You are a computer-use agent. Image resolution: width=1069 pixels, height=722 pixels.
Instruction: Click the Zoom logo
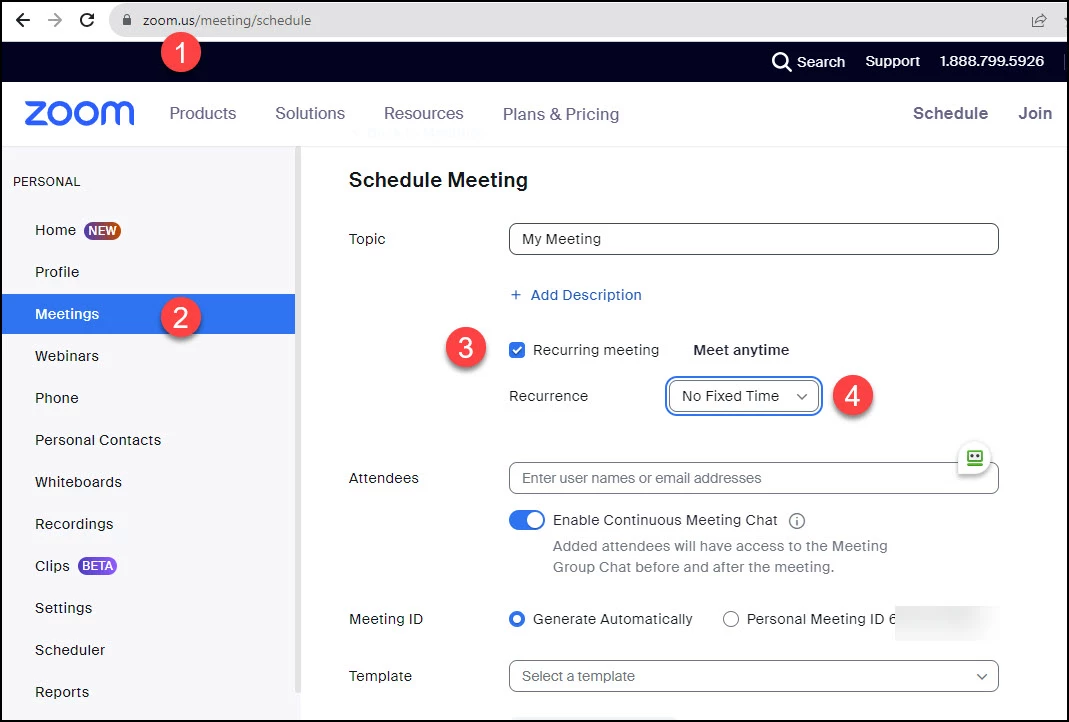[x=80, y=113]
